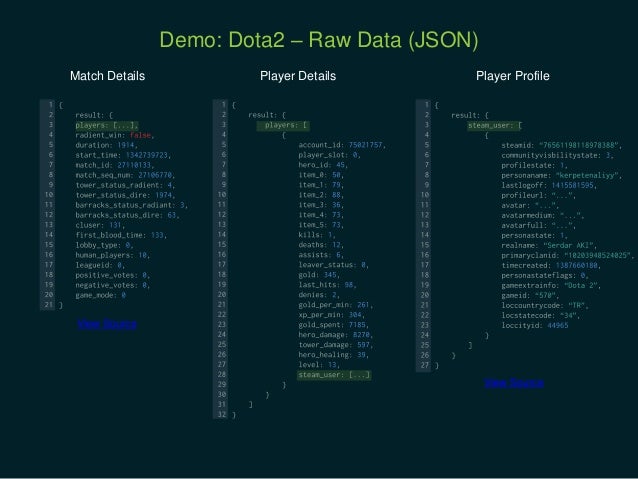The width and height of the screenshot is (638, 479).
Task: Click the assists: 6 line
Action: click(321, 255)
